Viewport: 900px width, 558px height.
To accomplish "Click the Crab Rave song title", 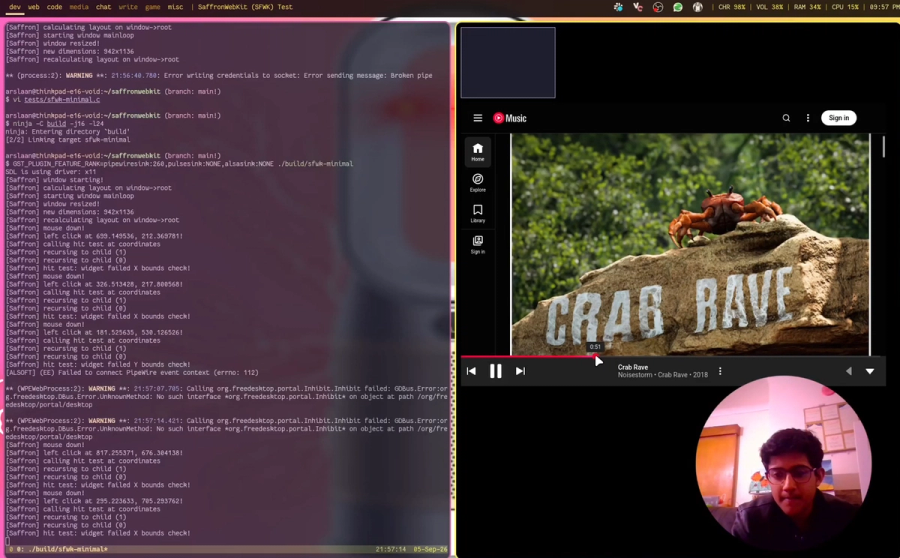I will pyautogui.click(x=633, y=367).
